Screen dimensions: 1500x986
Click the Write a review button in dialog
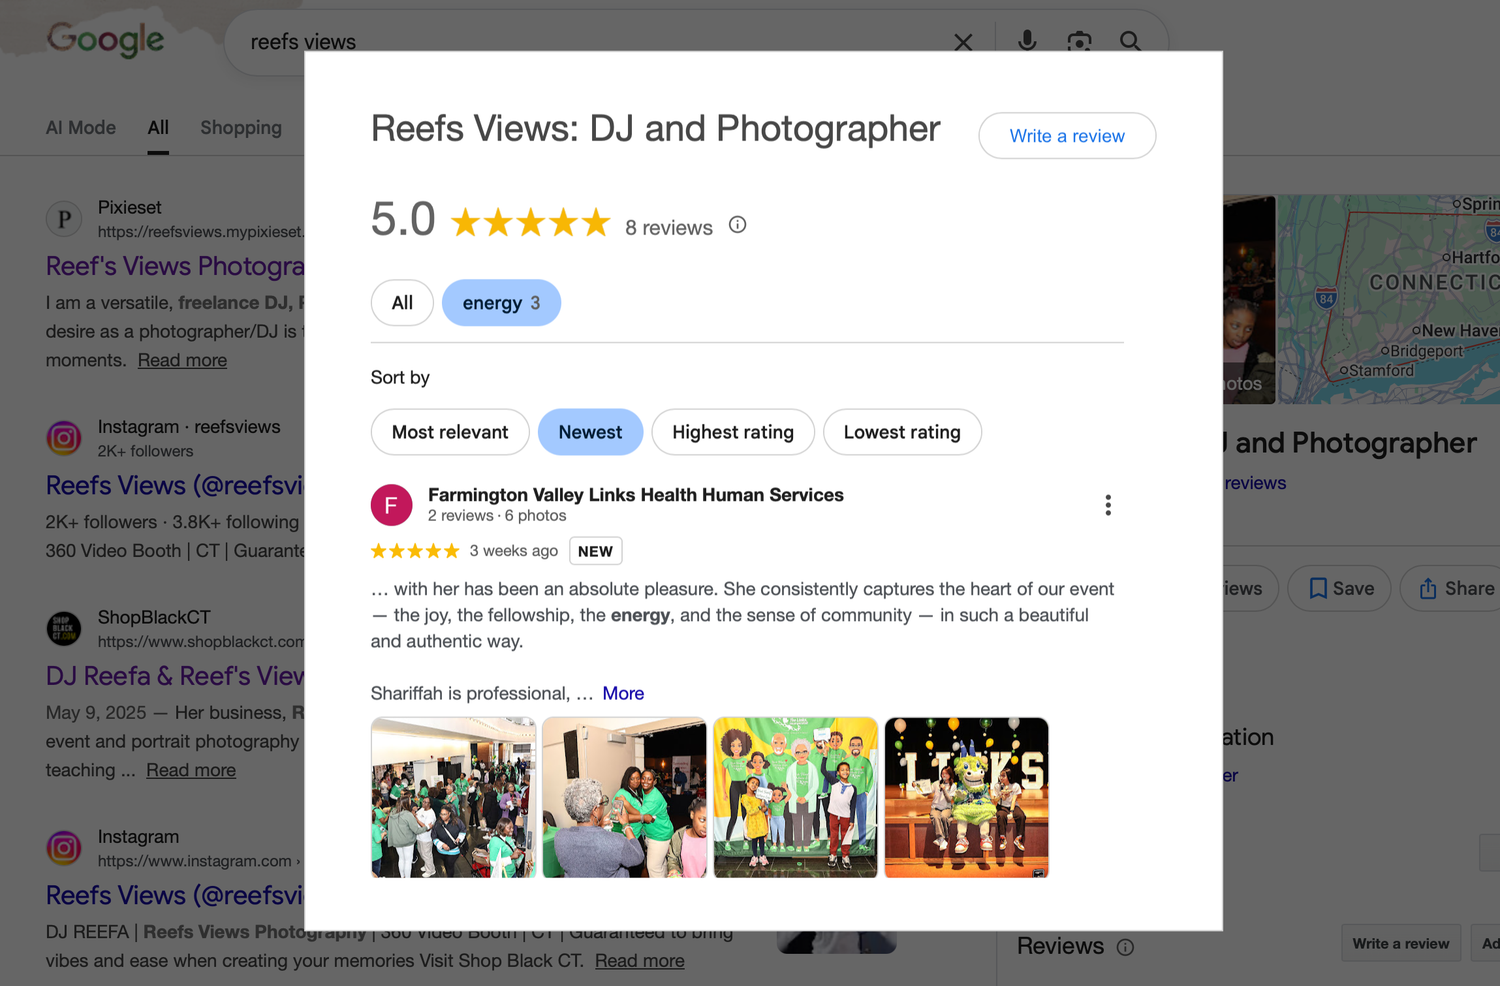point(1067,136)
